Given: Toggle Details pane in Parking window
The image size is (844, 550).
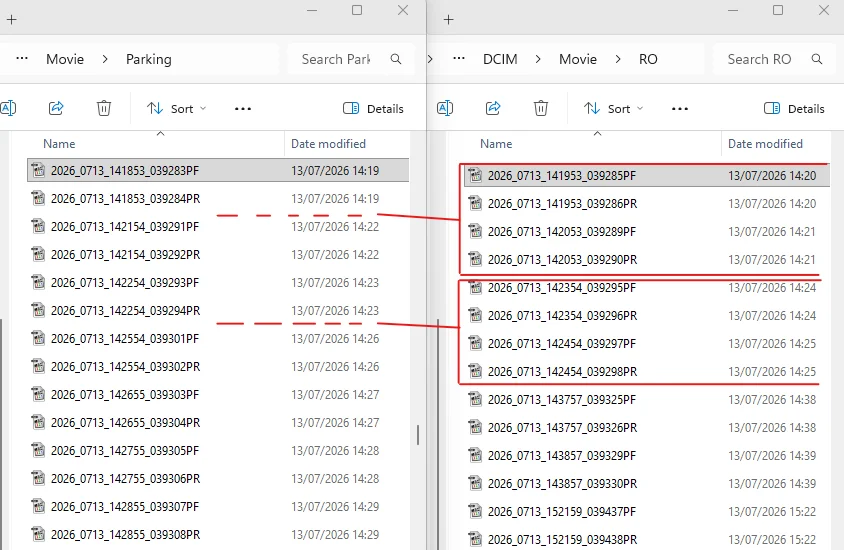Looking at the screenshot, I should tap(373, 109).
